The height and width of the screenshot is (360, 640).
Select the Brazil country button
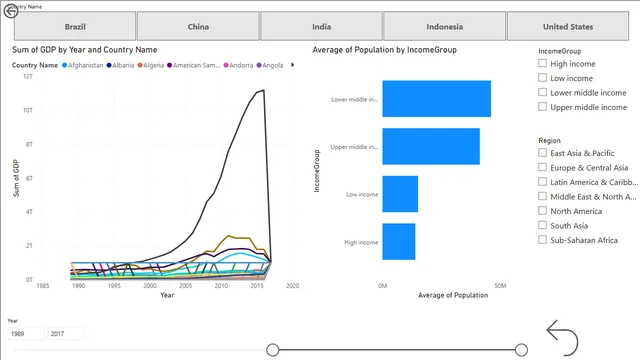tap(75, 27)
